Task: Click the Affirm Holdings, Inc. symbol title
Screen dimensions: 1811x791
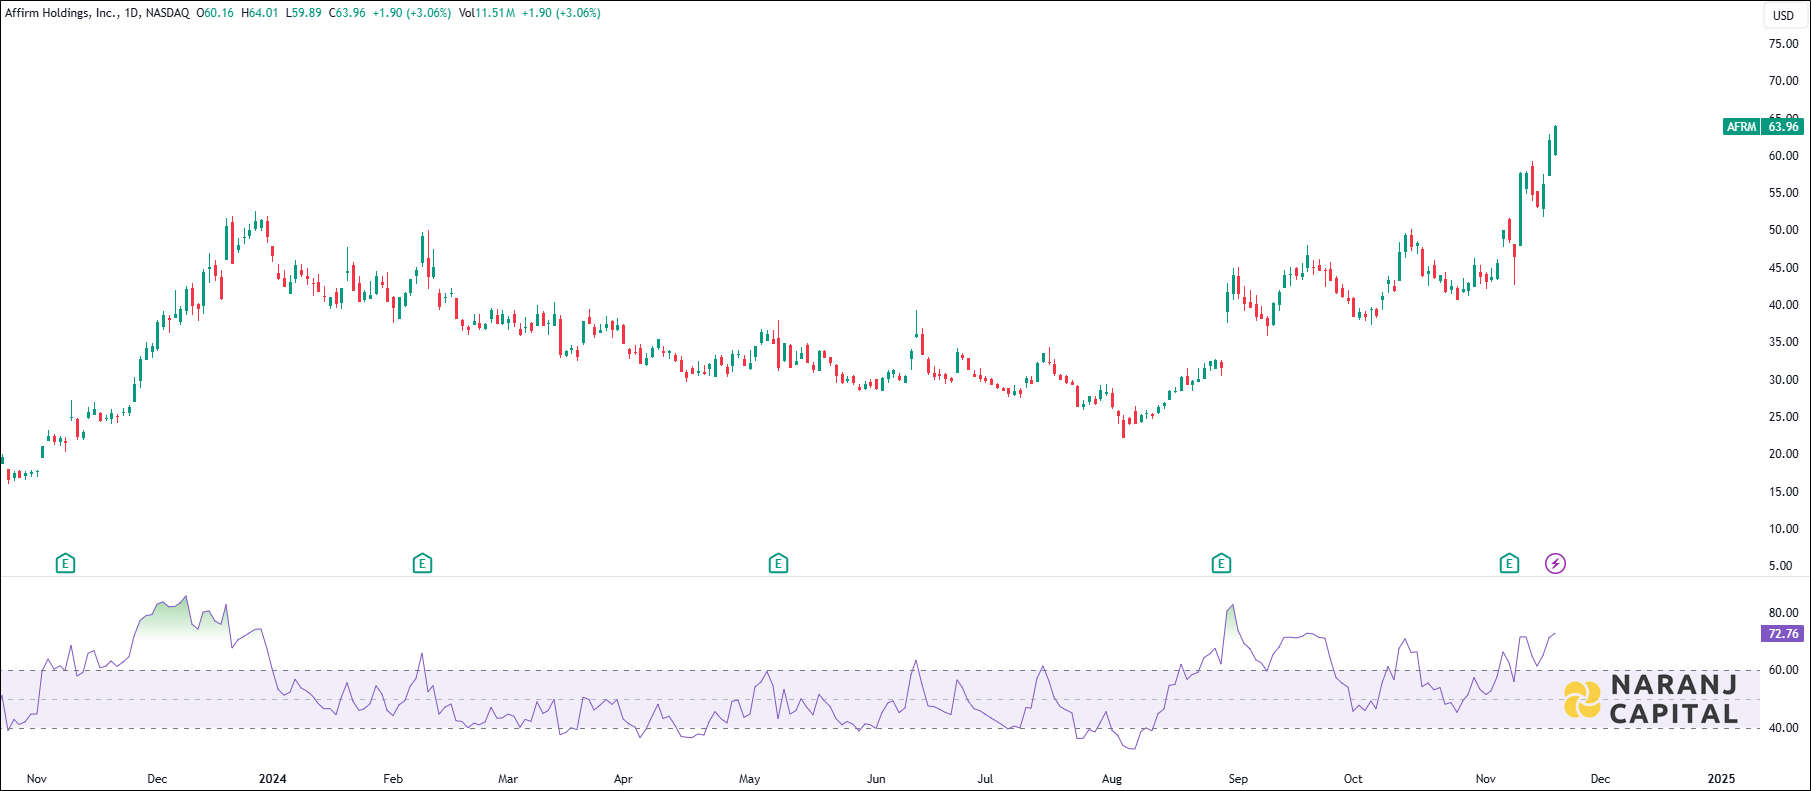Action: tap(61, 13)
